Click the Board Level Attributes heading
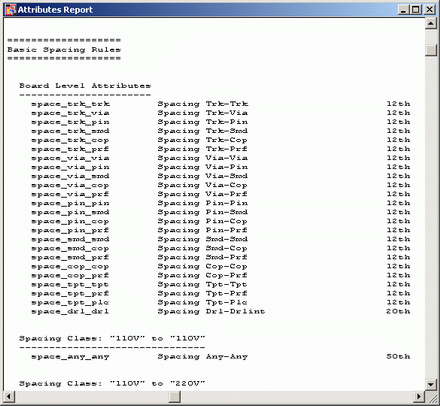The width and height of the screenshot is (440, 406). tap(85, 86)
